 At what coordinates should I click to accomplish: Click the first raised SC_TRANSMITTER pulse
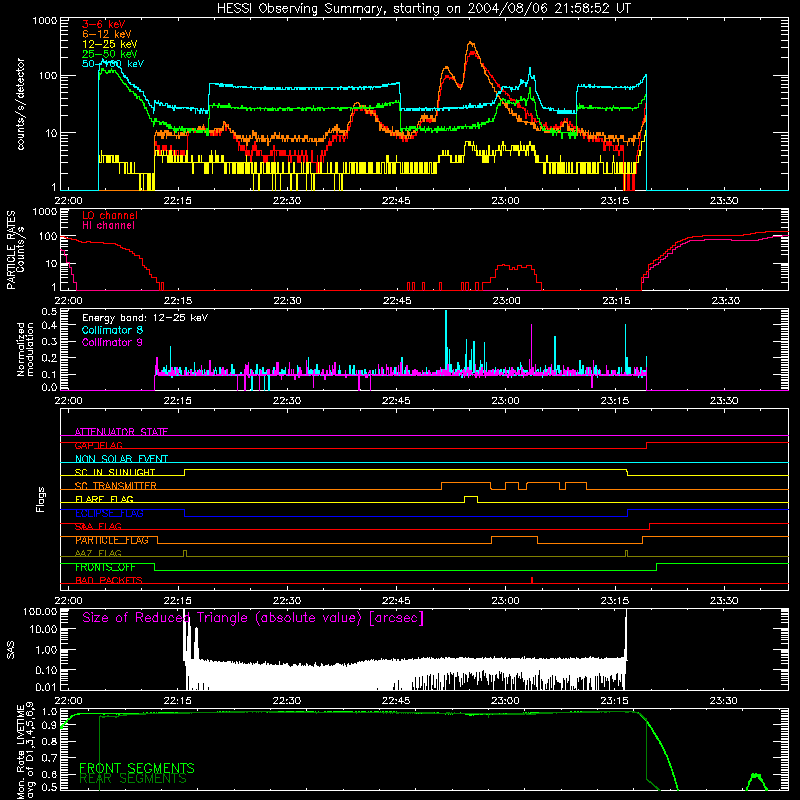pos(466,484)
